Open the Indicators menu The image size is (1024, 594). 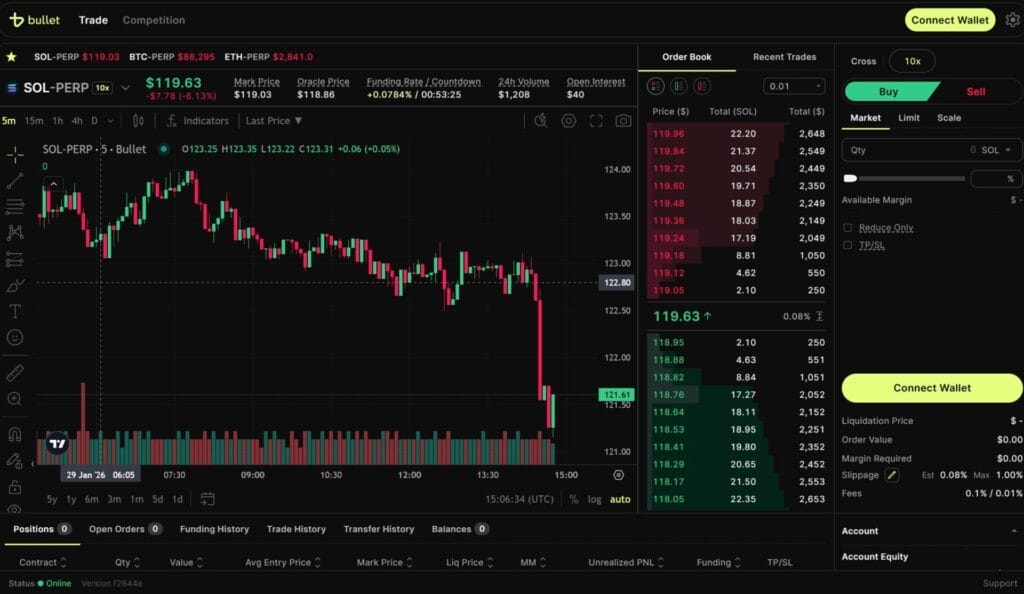[x=197, y=121]
